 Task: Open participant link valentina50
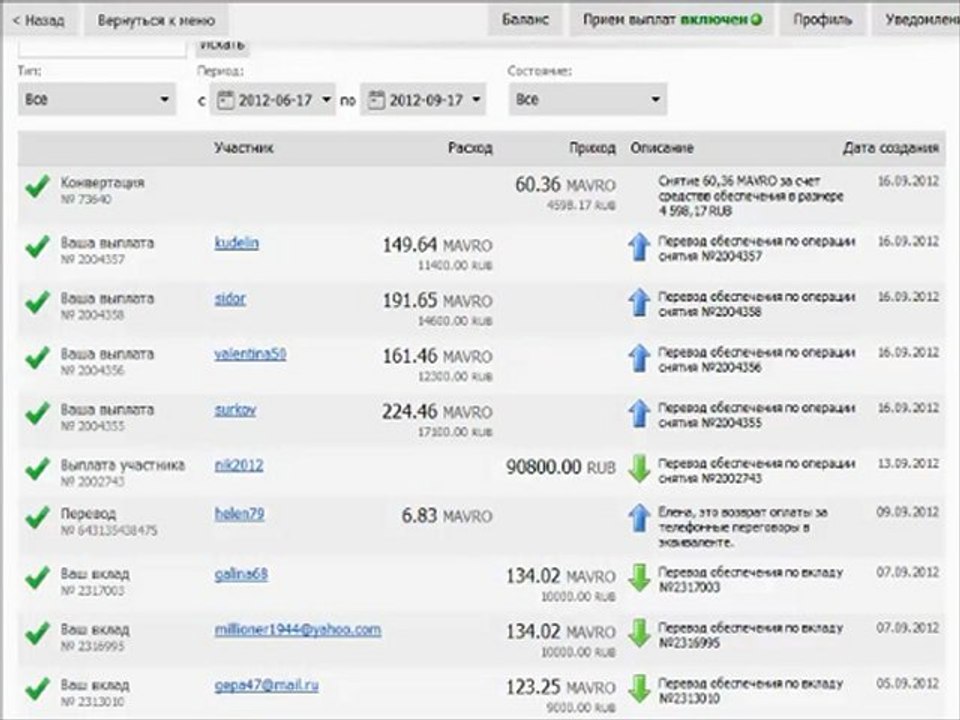coord(250,354)
